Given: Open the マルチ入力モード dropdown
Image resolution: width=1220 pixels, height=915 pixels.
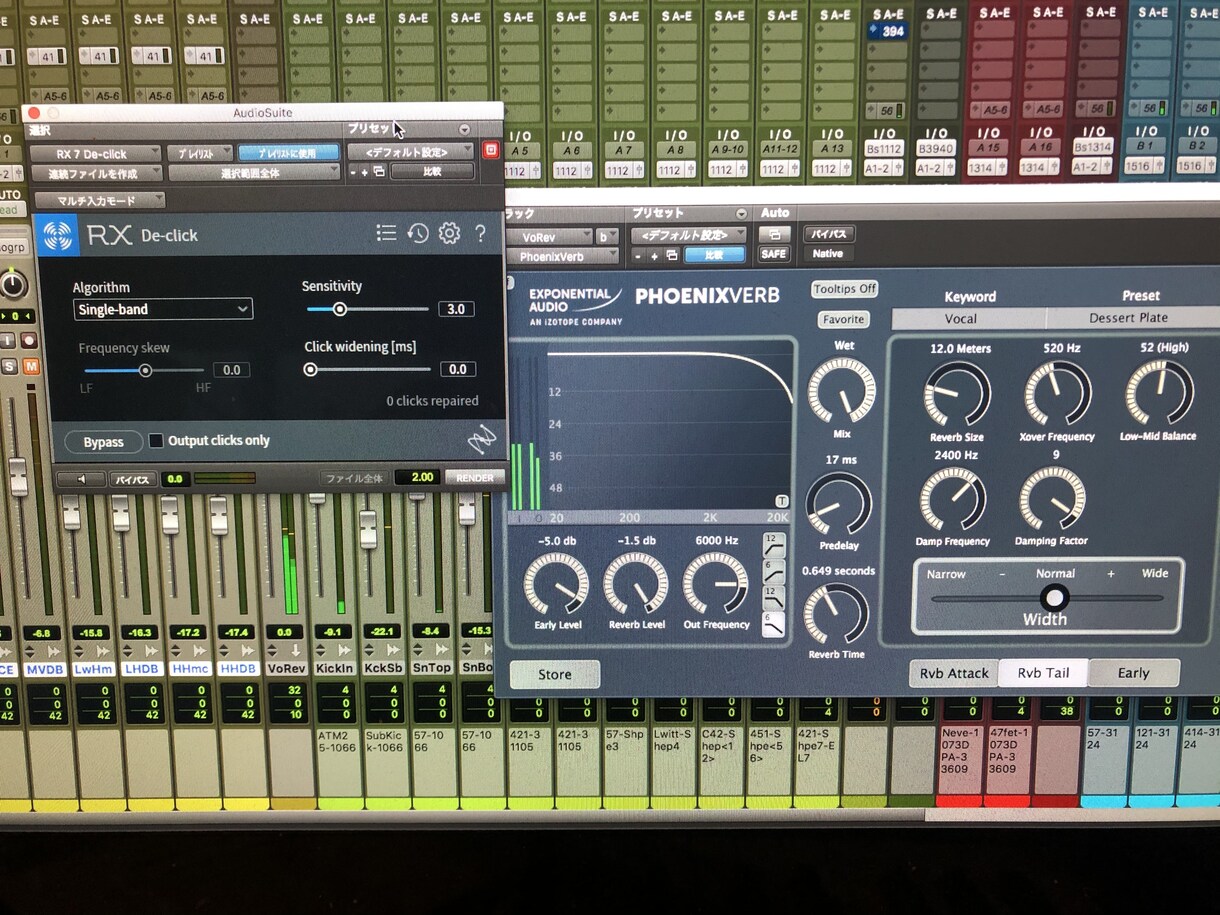Looking at the screenshot, I should point(98,201).
